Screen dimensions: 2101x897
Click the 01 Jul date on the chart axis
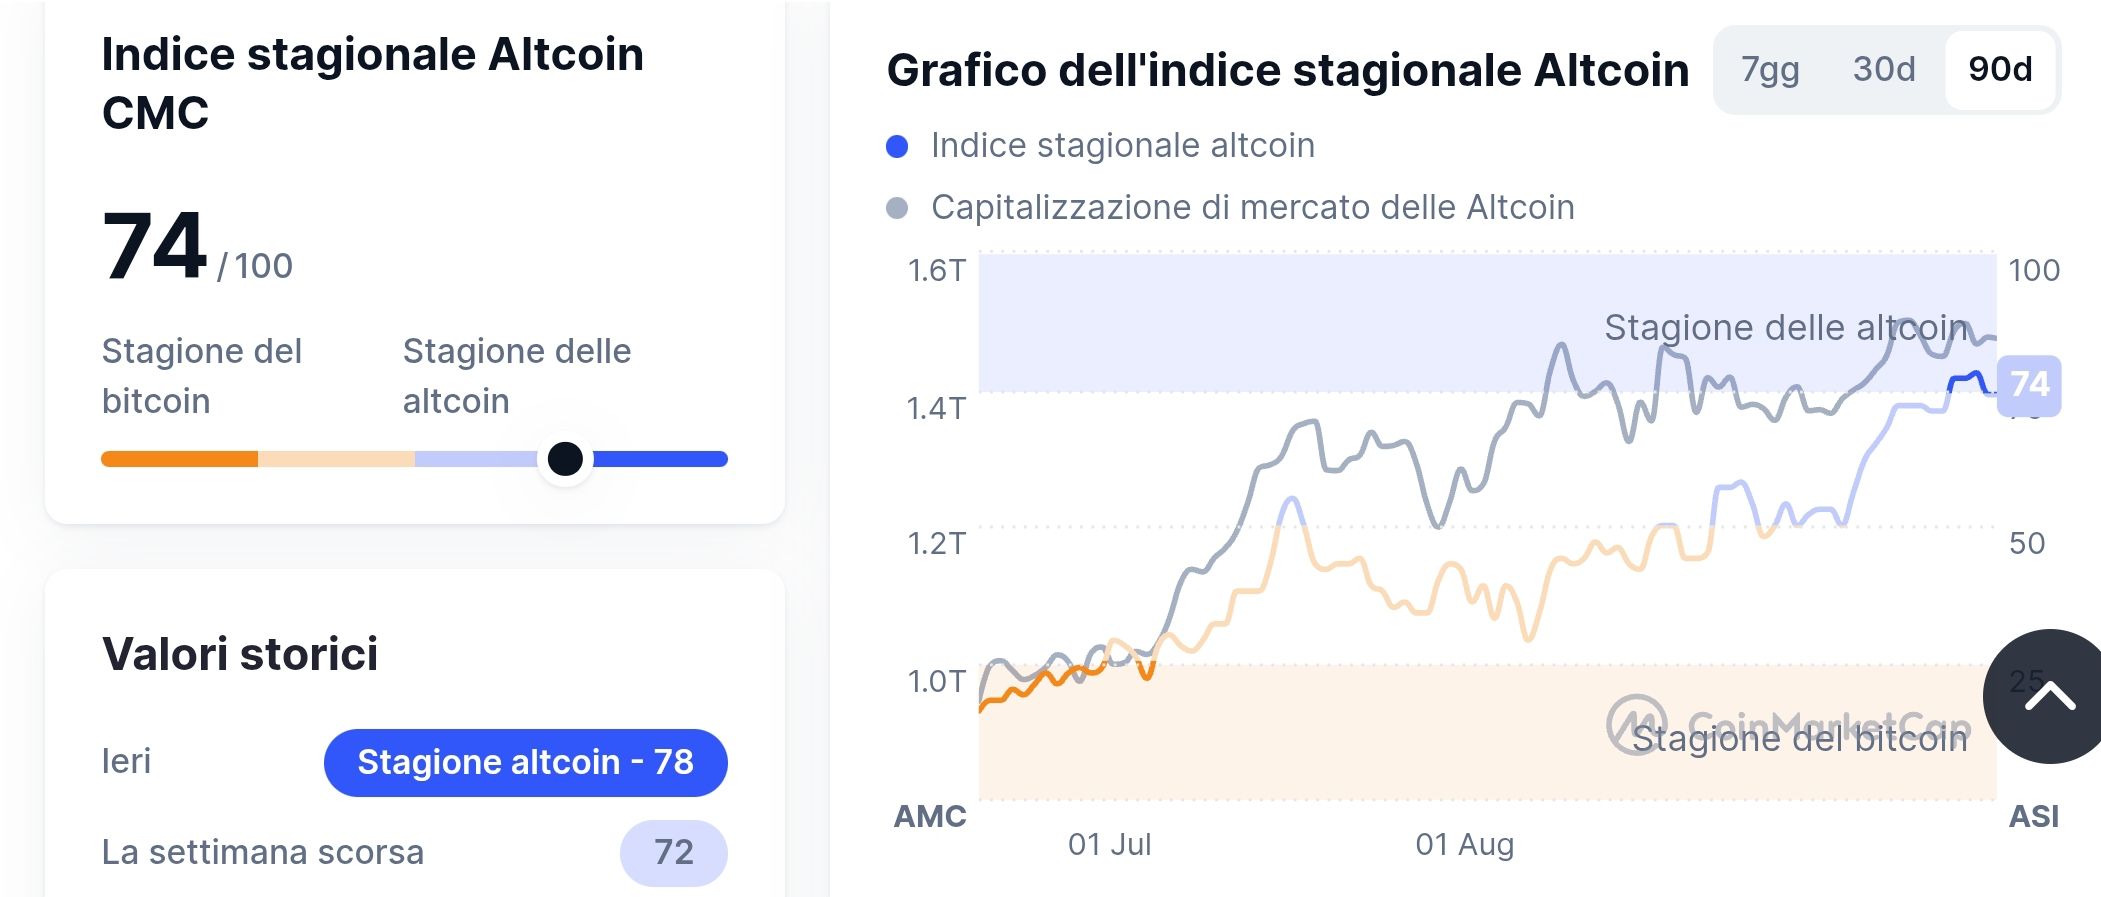tap(1109, 845)
